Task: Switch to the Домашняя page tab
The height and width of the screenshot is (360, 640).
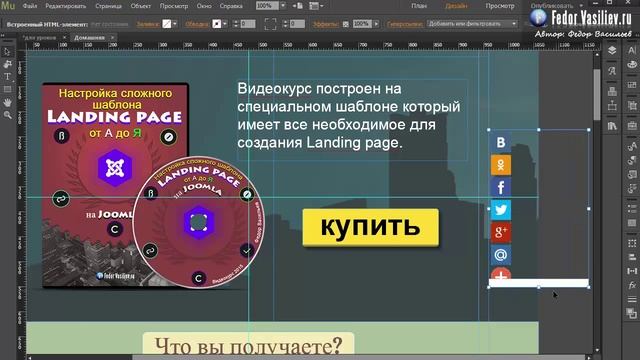Action: click(89, 38)
